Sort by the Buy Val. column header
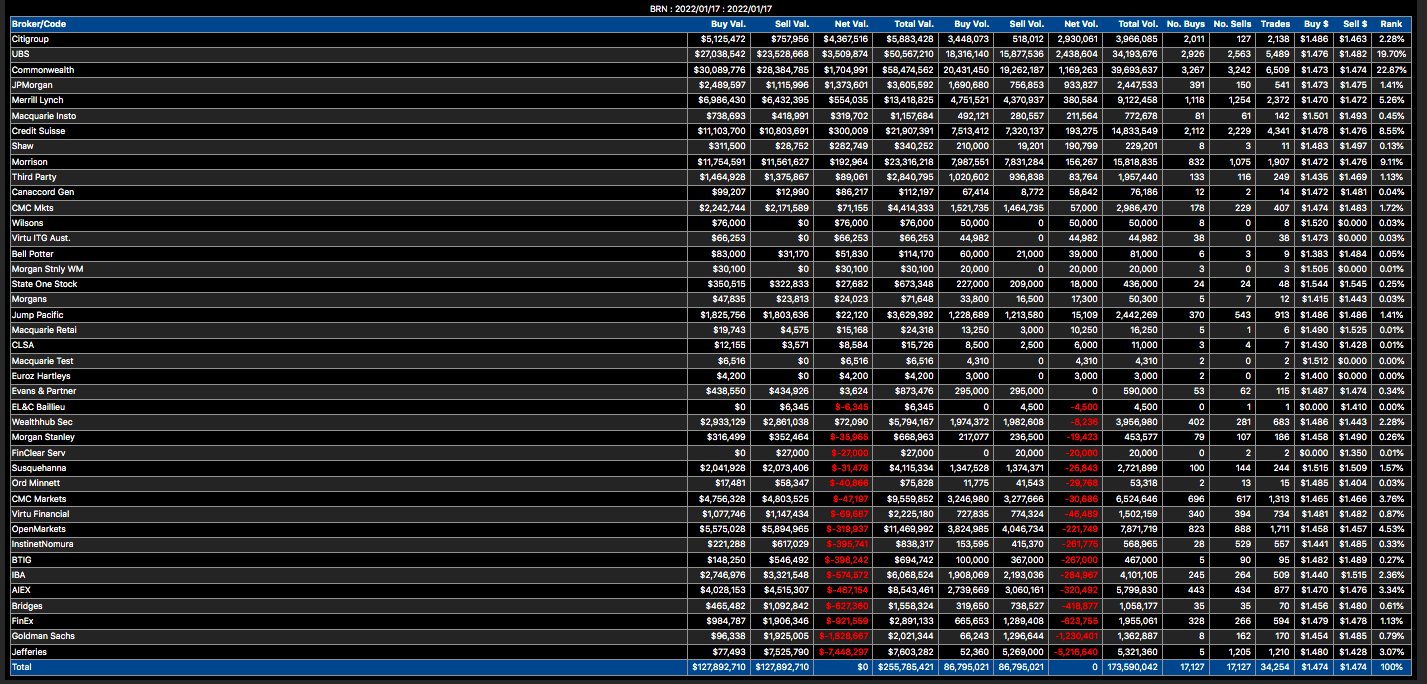Screen dimensions: 1427x684 (x=728, y=23)
